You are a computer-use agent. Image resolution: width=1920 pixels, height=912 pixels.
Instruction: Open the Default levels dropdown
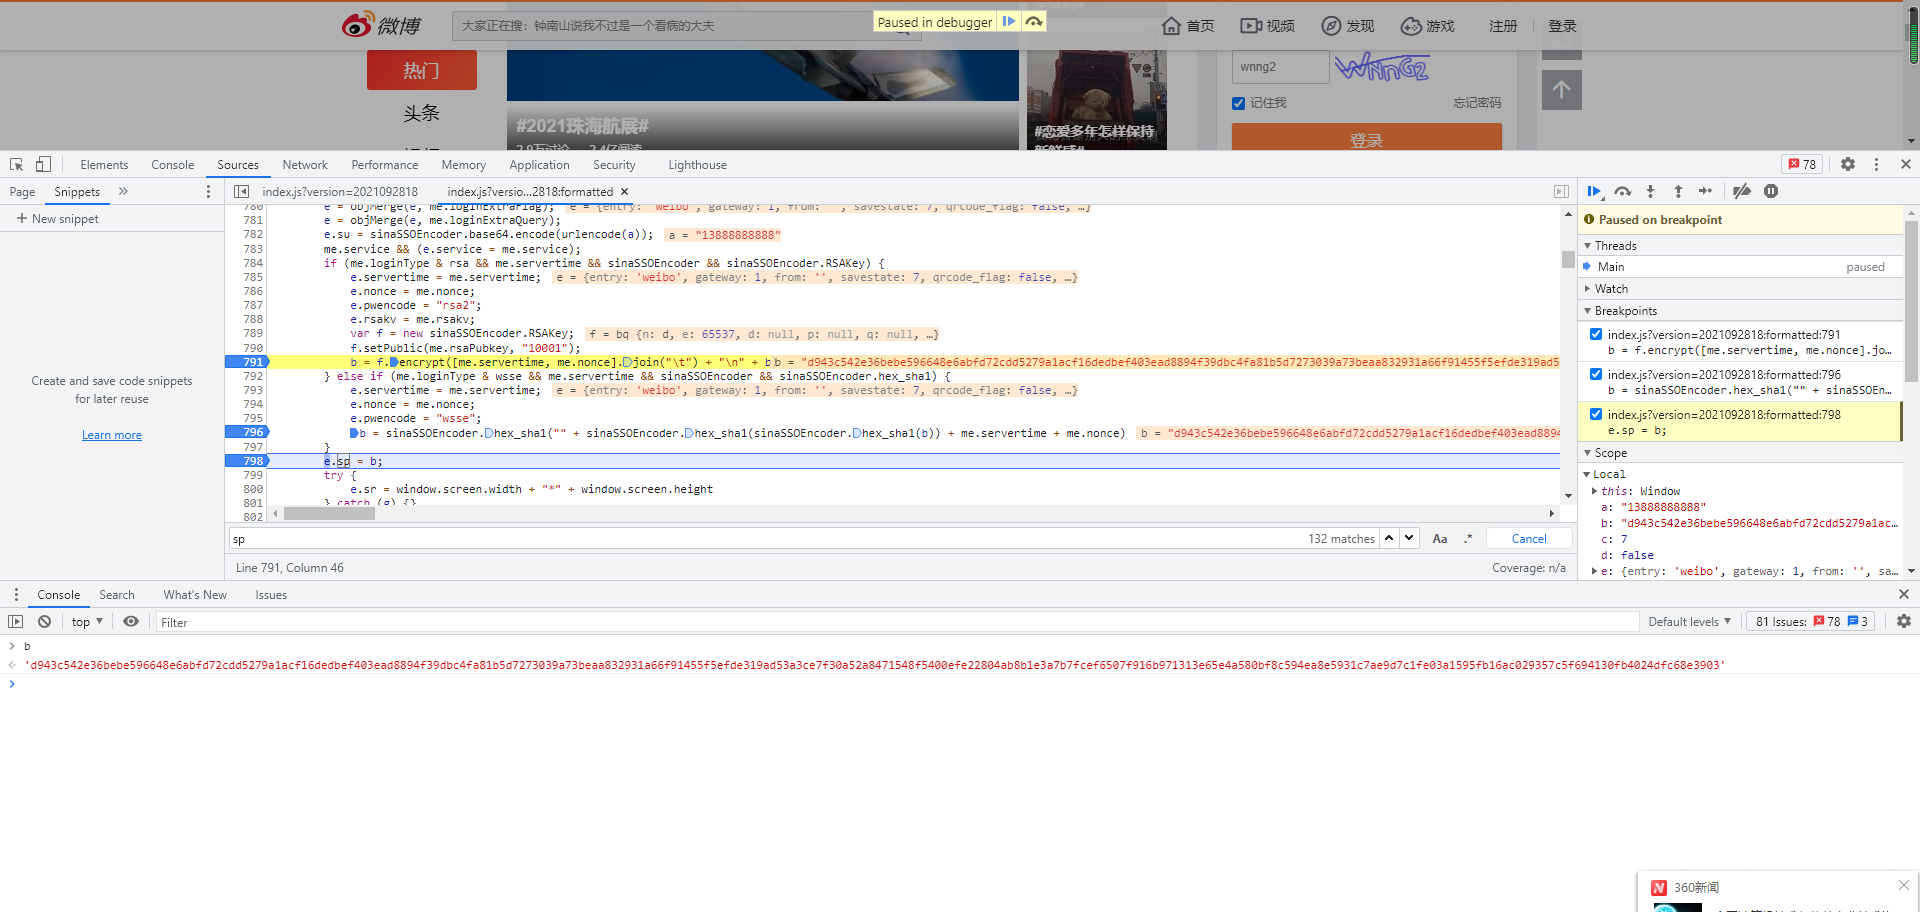tap(1689, 621)
